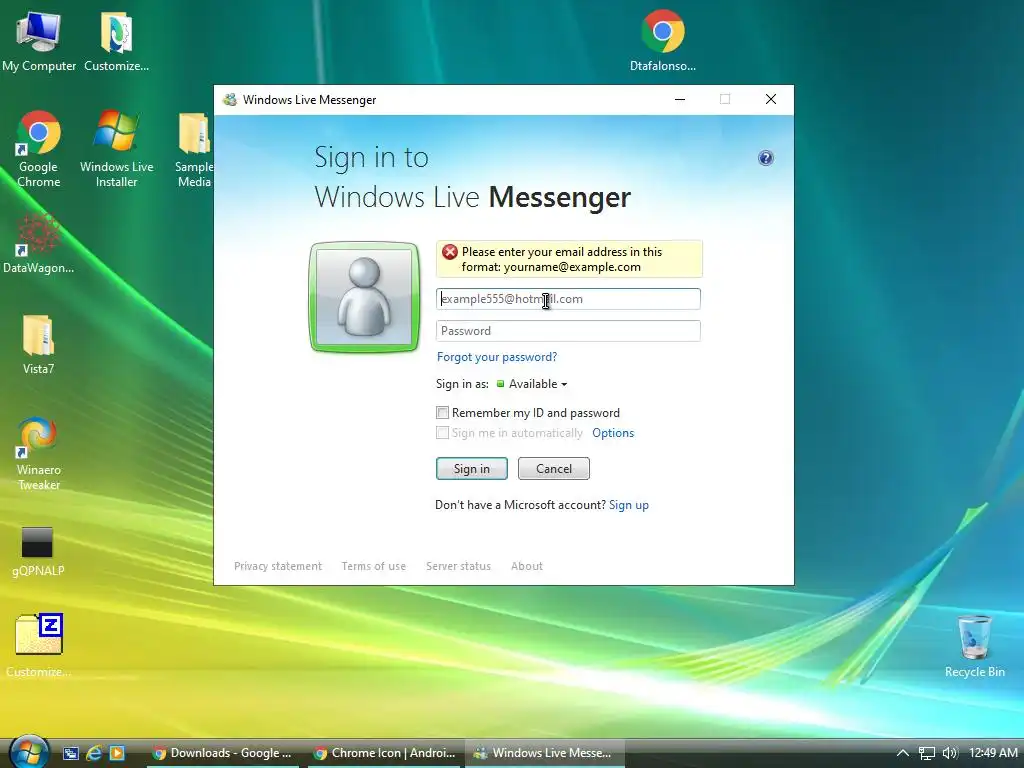
Task: Switch to Chrome Icon taskbar item
Action: coord(384,753)
